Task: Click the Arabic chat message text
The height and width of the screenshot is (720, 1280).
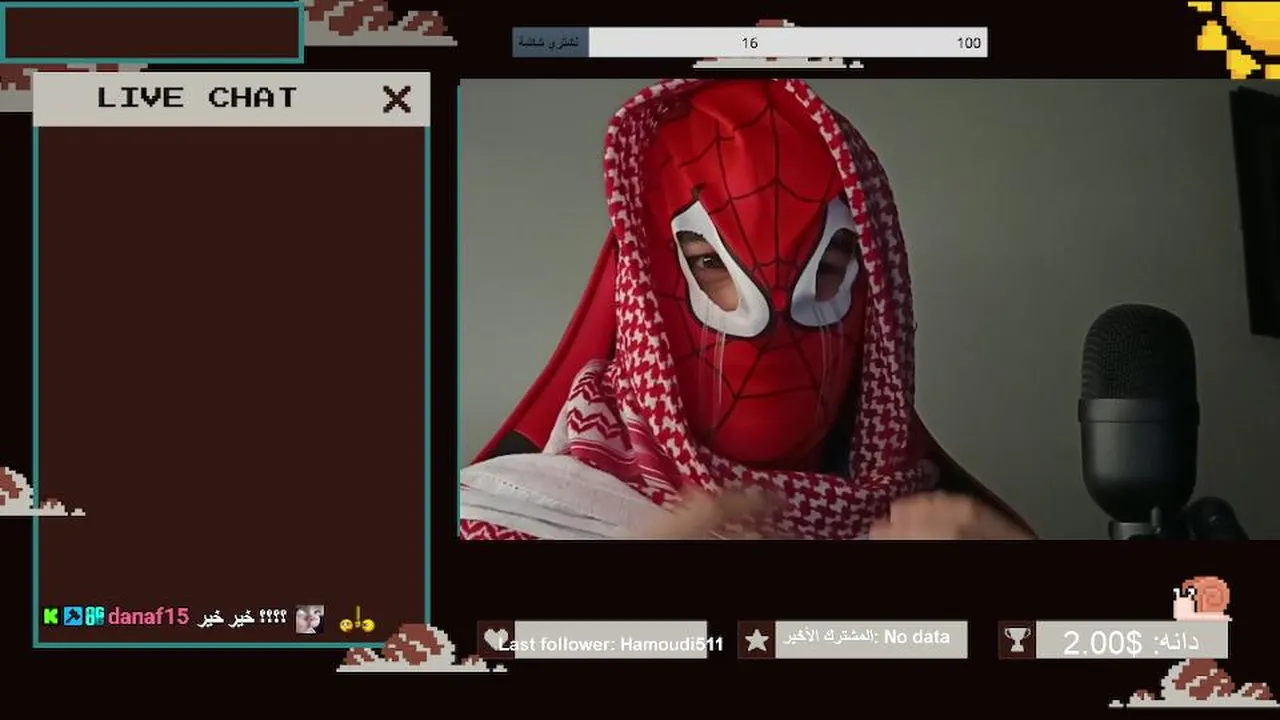Action: [243, 618]
